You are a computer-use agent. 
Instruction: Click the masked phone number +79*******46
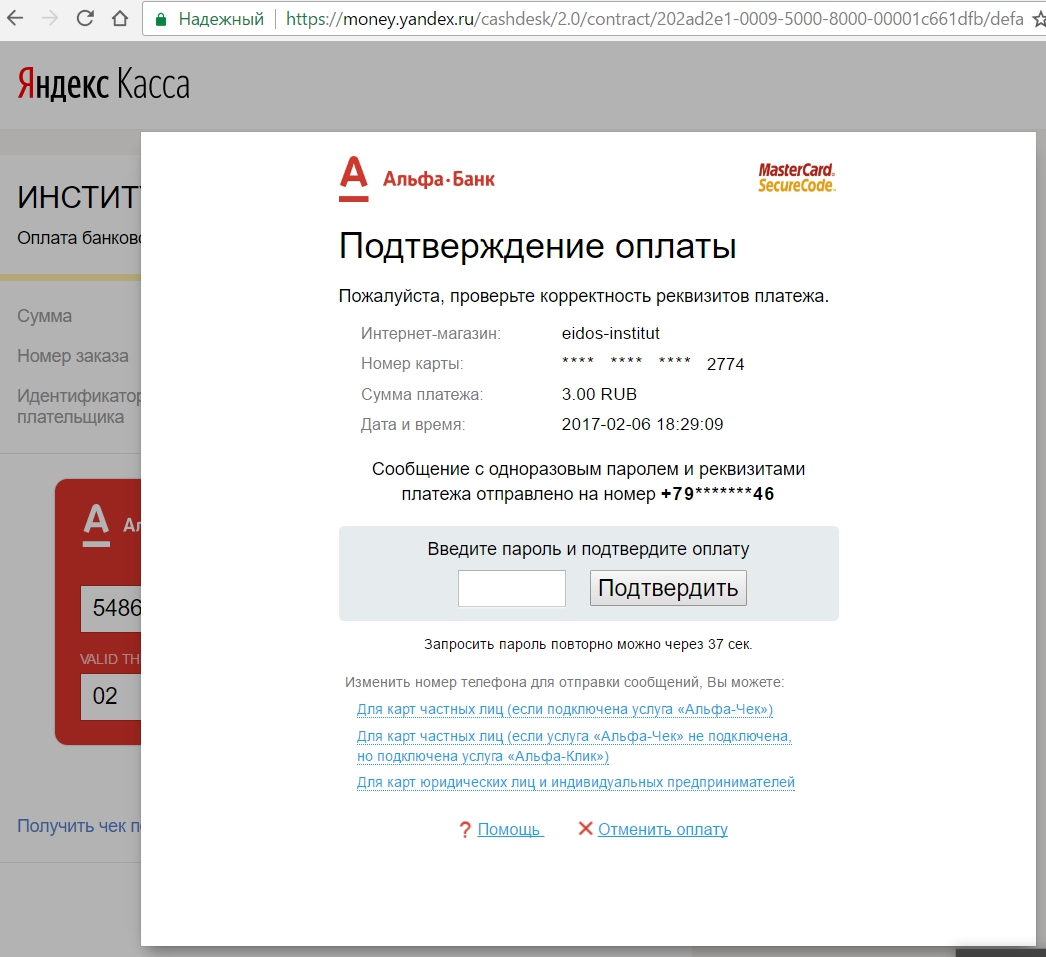tap(717, 494)
